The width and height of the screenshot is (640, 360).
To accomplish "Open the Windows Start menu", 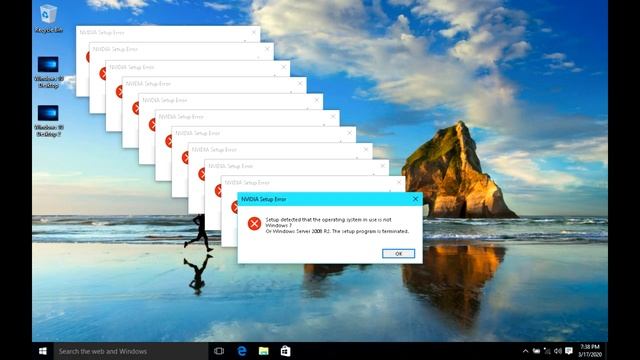I will (43, 351).
